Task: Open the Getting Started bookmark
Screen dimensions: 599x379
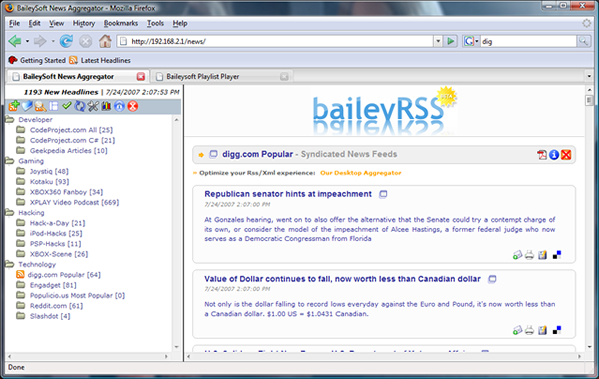Action: [37, 60]
